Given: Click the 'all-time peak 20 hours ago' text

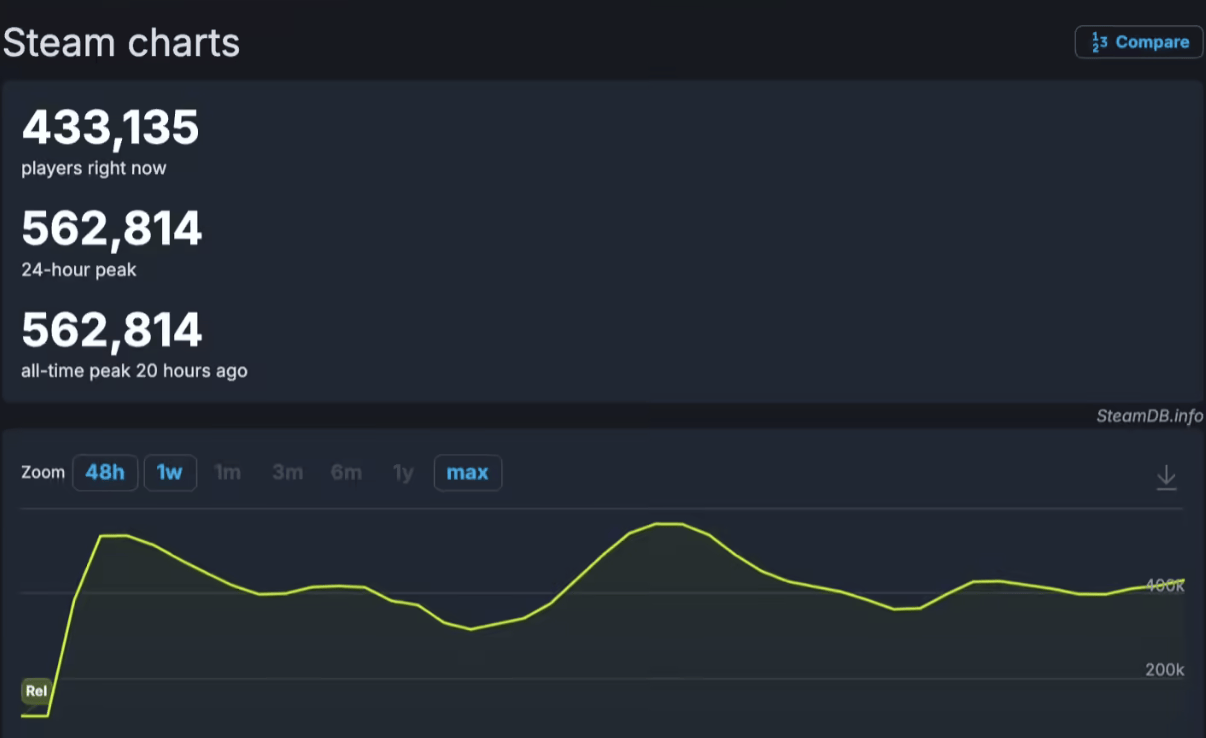Looking at the screenshot, I should [x=134, y=371].
